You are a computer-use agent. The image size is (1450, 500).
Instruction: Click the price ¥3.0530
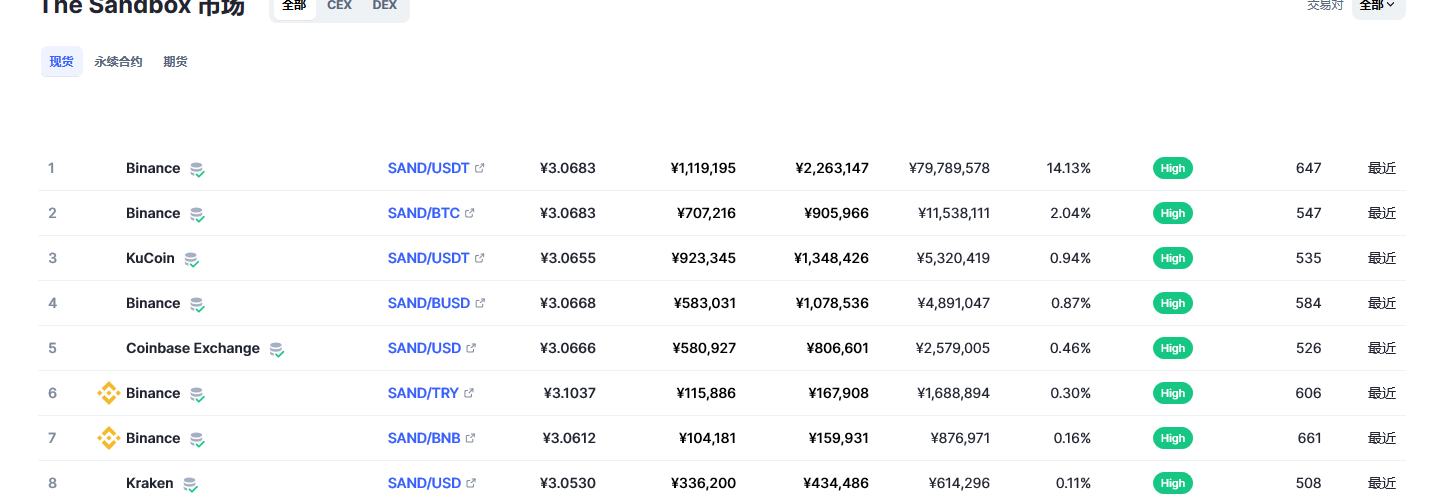pyautogui.click(x=568, y=483)
